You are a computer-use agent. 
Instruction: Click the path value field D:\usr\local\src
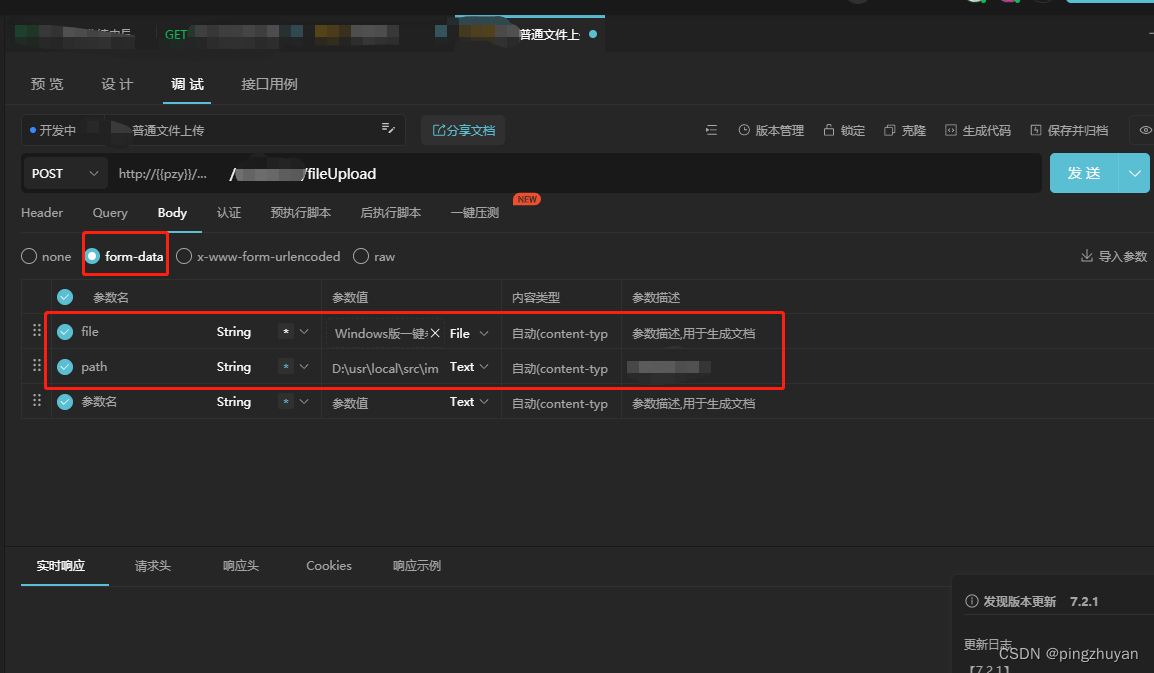coord(385,368)
